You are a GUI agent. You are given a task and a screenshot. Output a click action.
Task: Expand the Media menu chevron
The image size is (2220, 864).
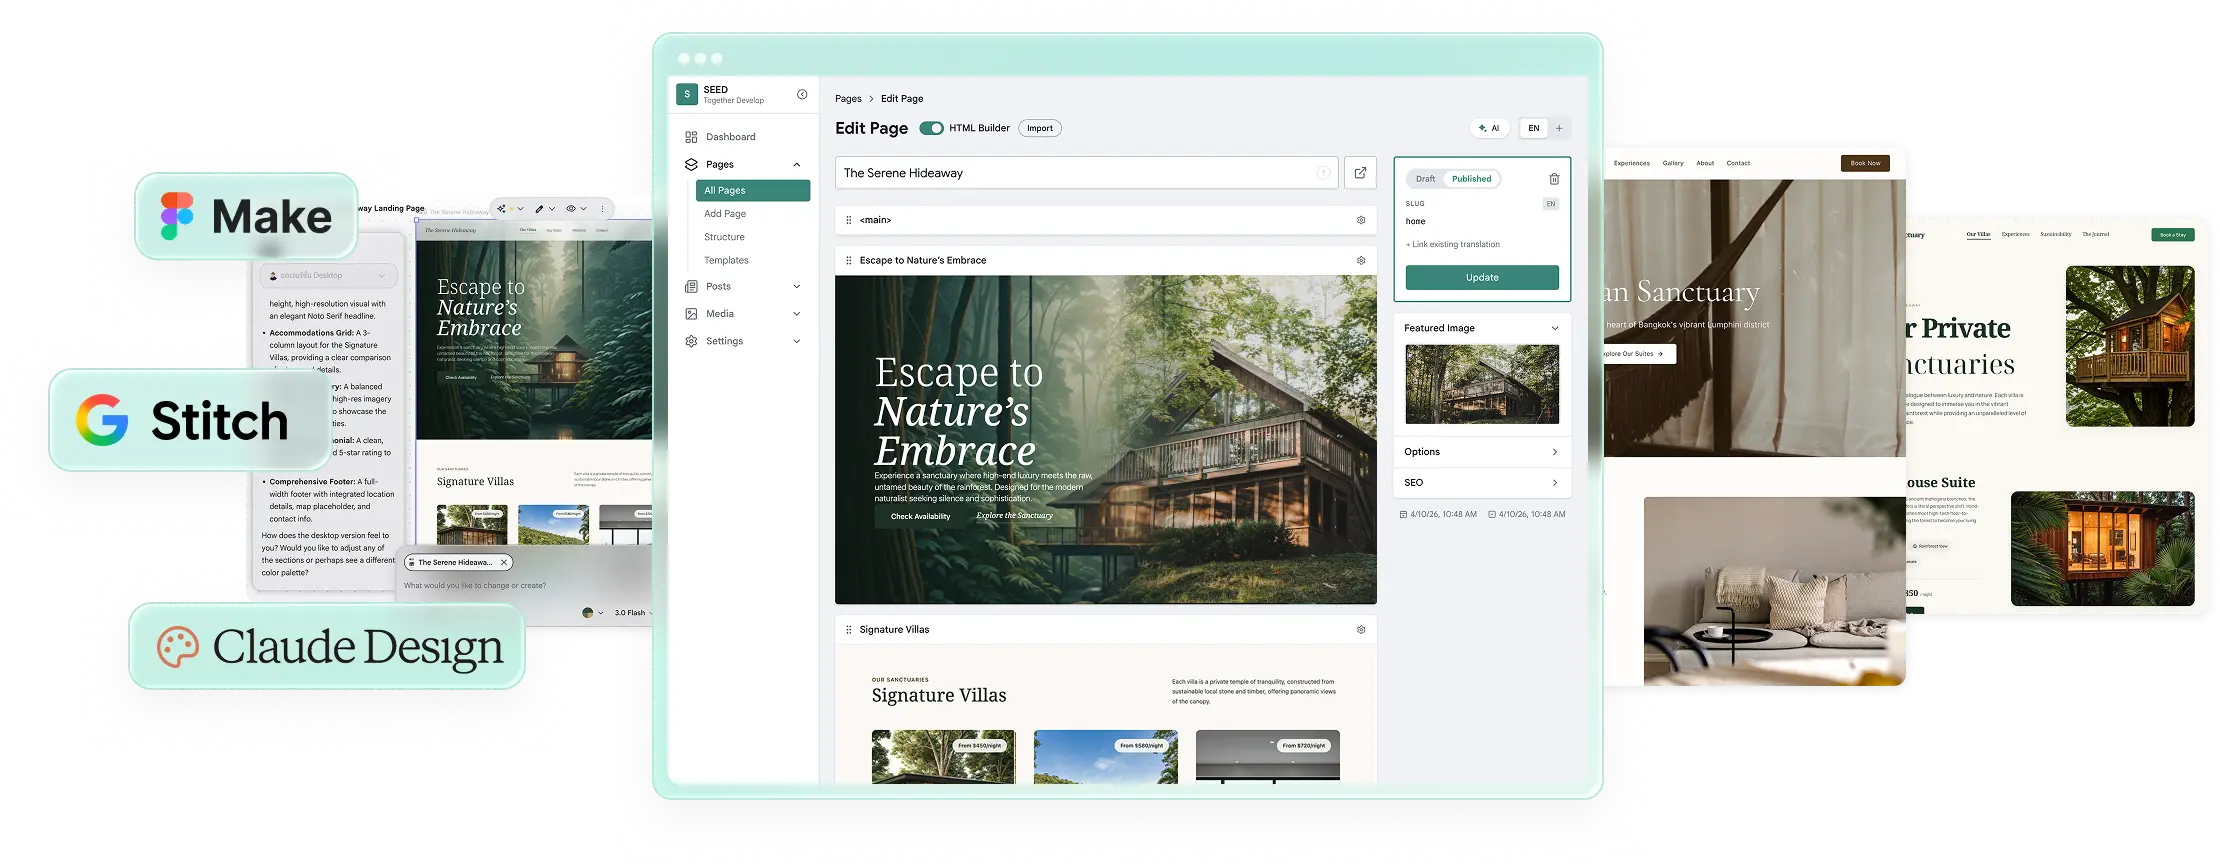pos(797,314)
